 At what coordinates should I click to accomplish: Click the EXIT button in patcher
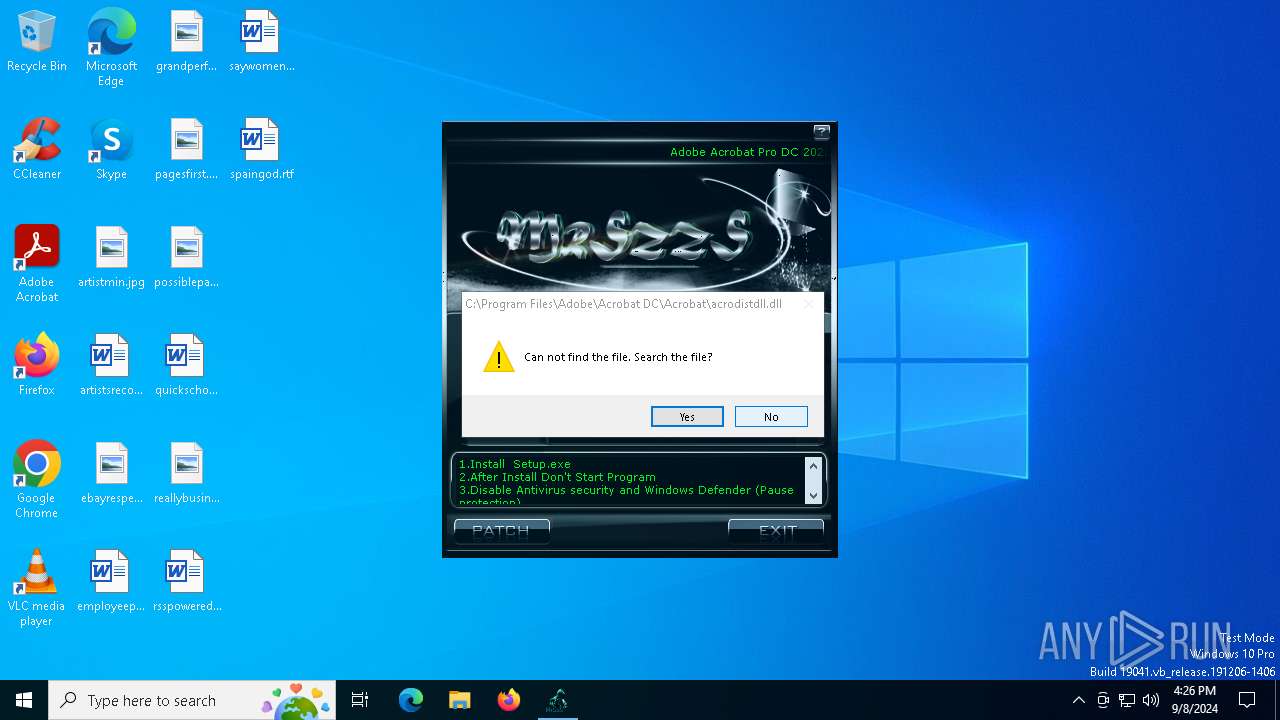pos(776,531)
